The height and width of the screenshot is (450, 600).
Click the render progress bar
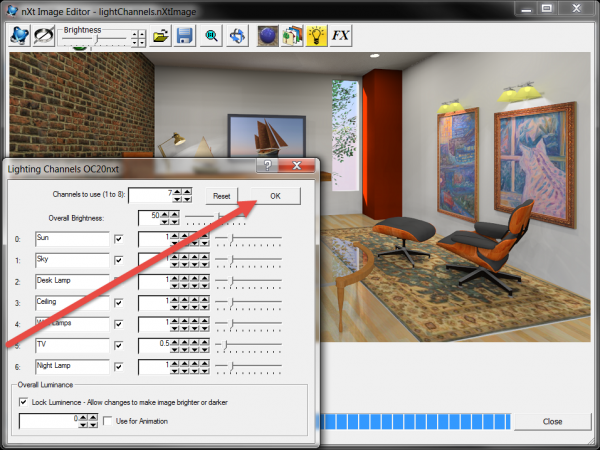point(414,421)
